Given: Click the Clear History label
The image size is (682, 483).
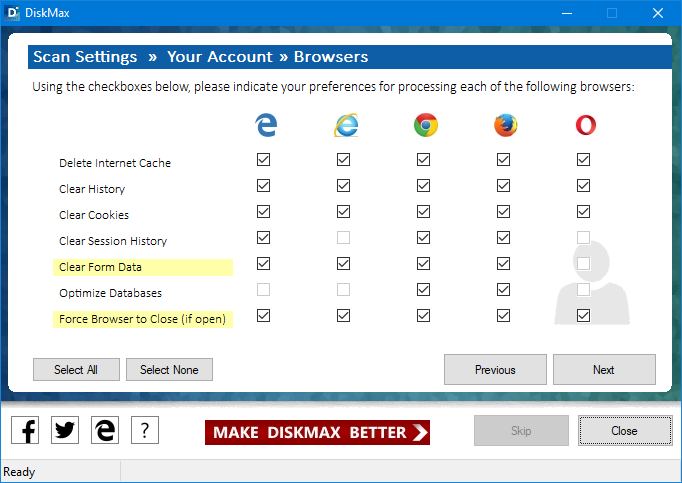Looking at the screenshot, I should pyautogui.click(x=92, y=189).
